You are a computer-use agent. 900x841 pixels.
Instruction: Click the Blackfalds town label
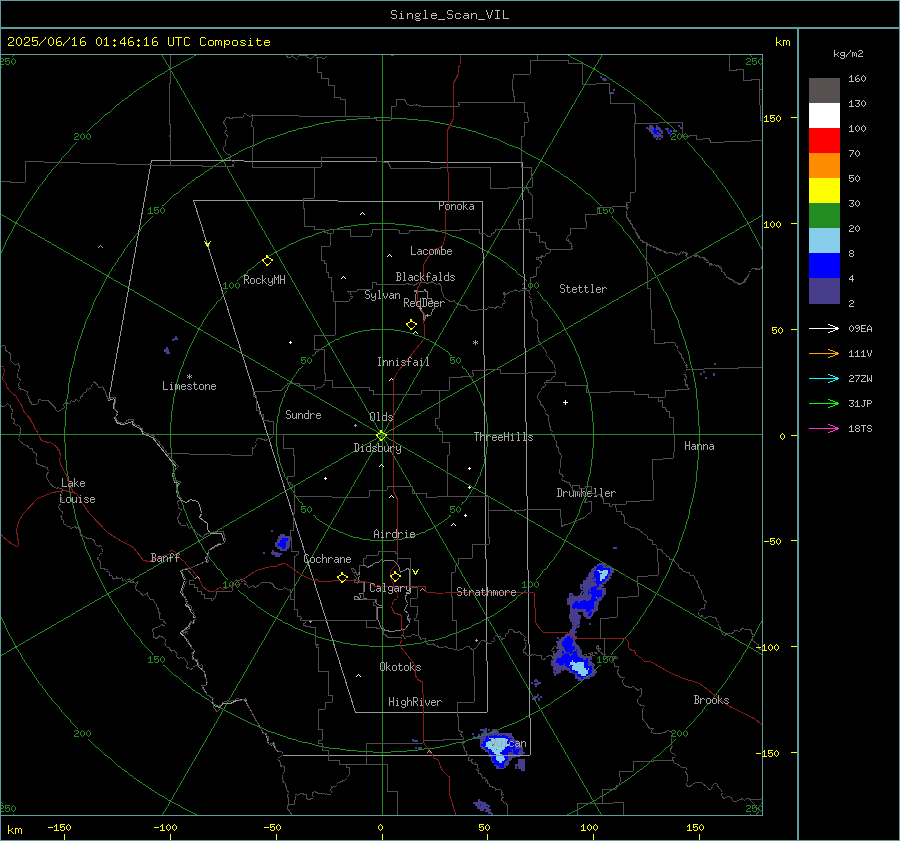425,277
